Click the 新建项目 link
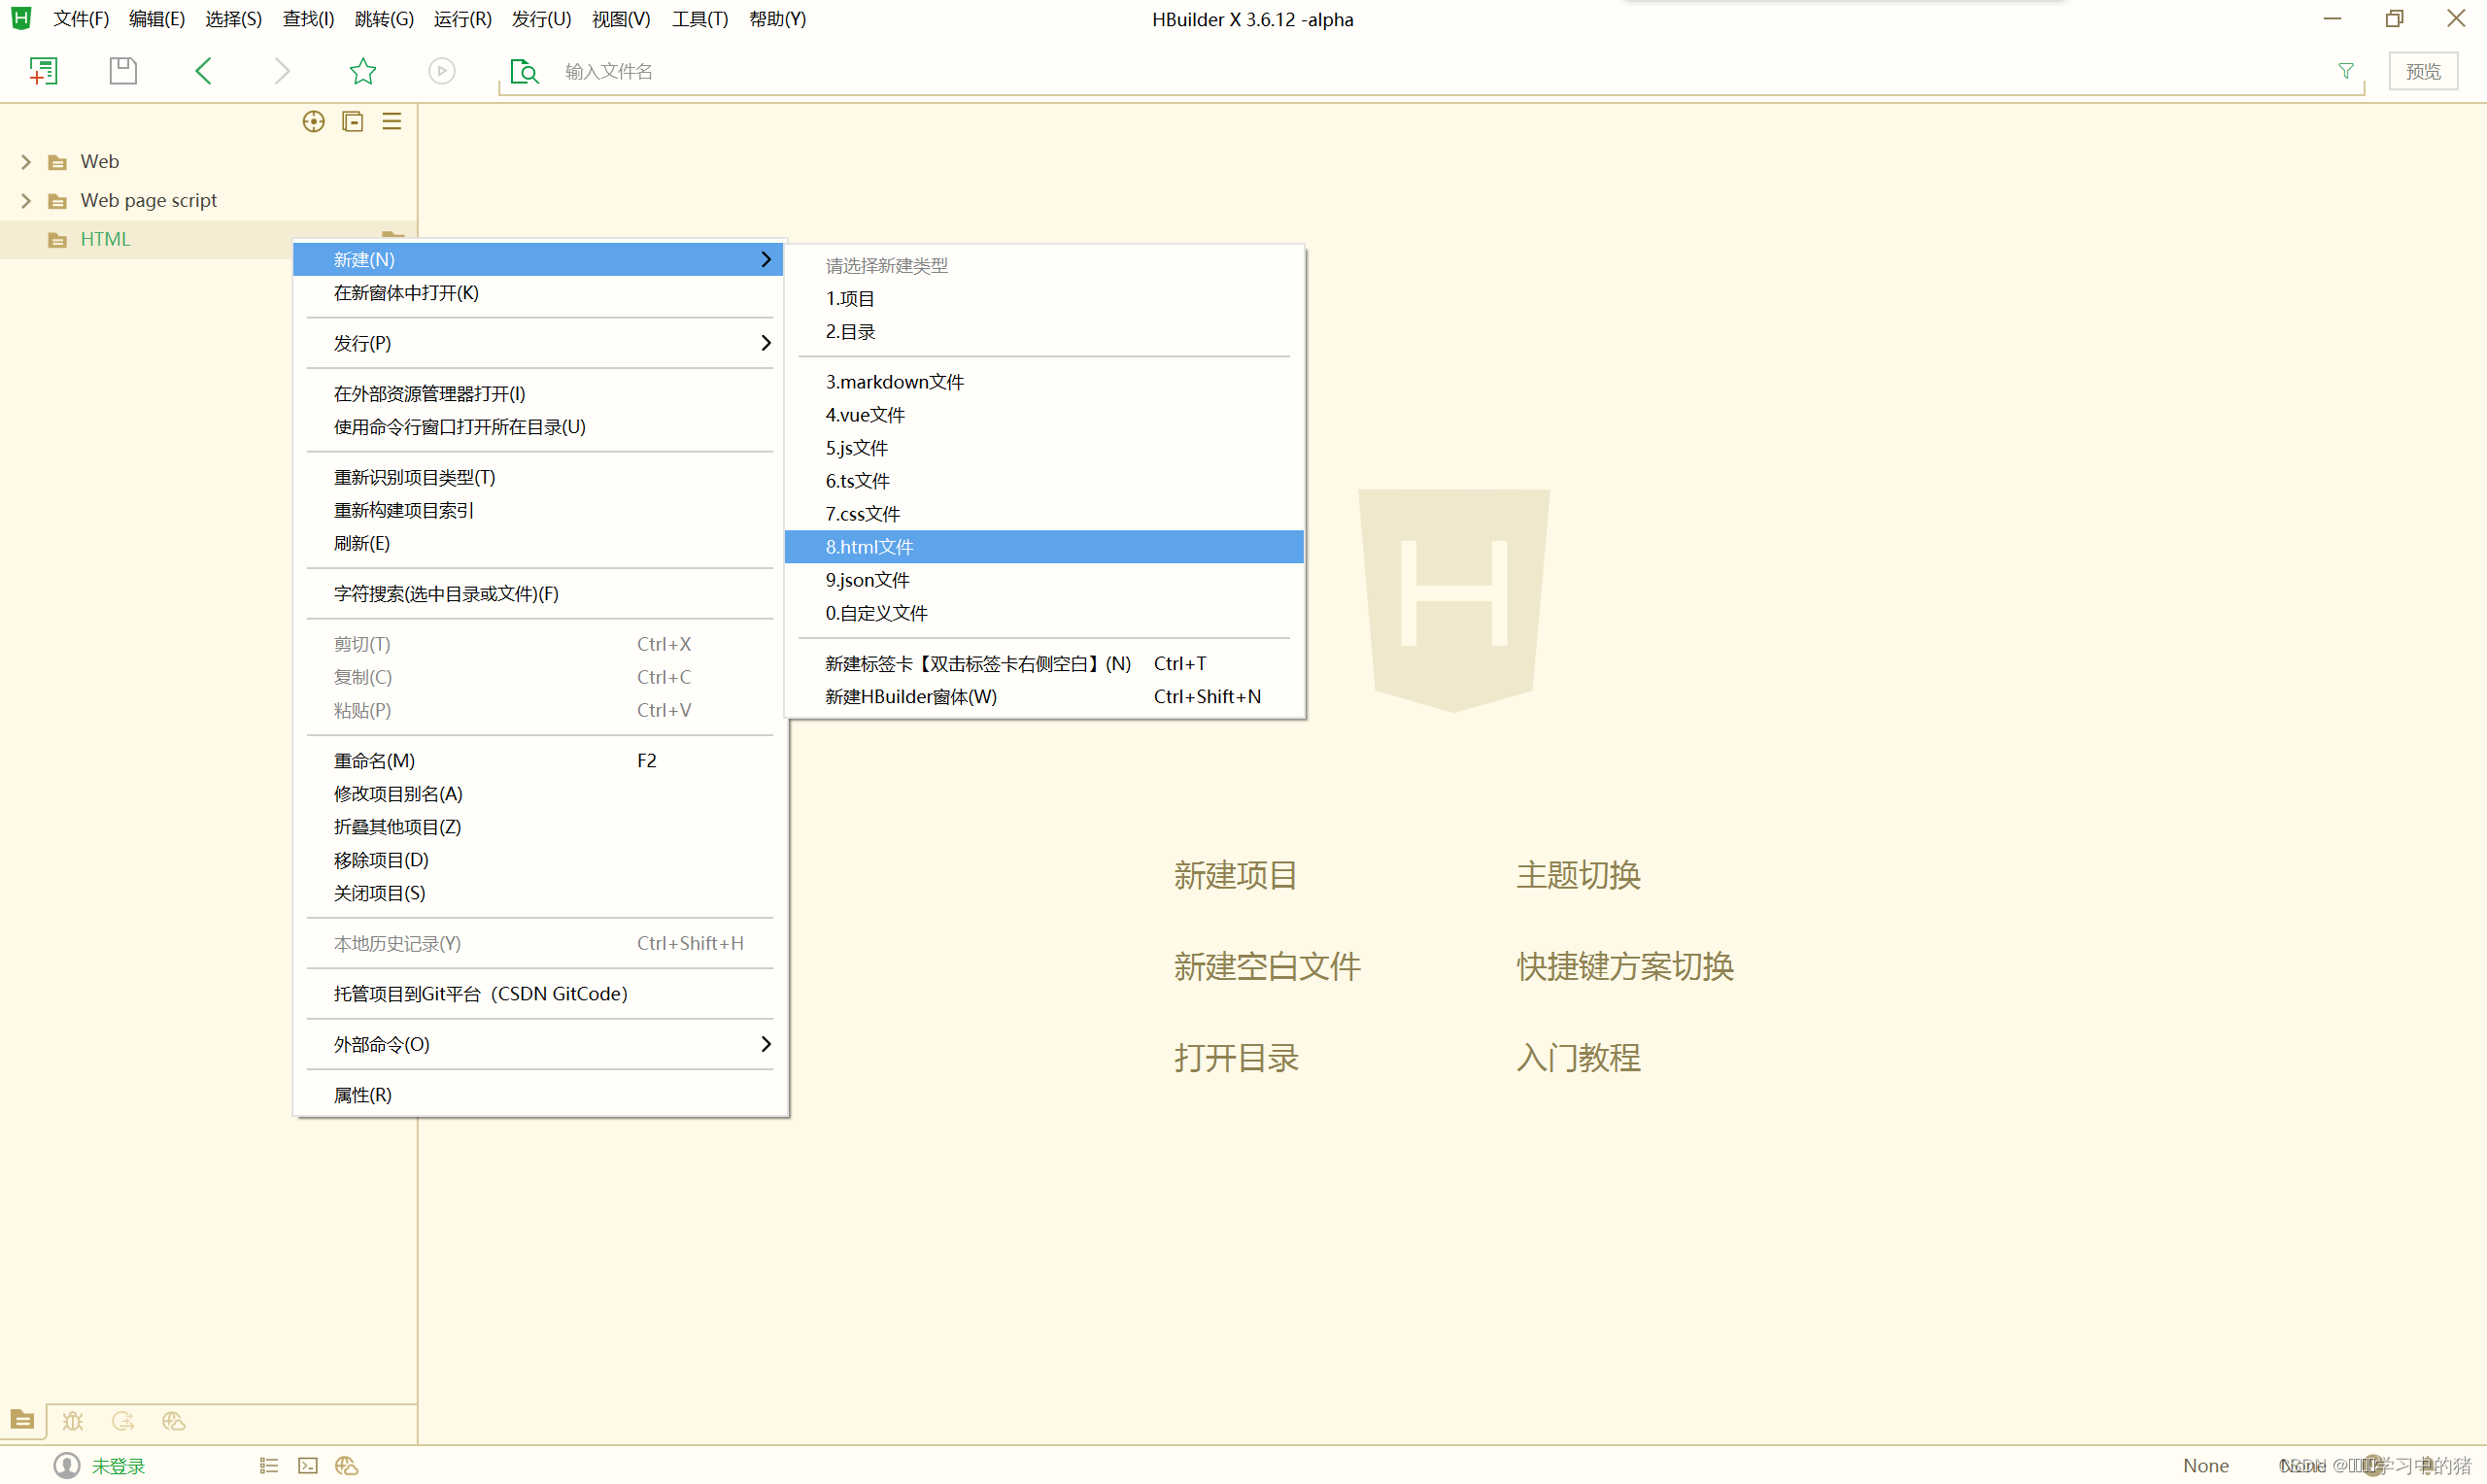Viewport: 2487px width, 1484px height. [1235, 875]
